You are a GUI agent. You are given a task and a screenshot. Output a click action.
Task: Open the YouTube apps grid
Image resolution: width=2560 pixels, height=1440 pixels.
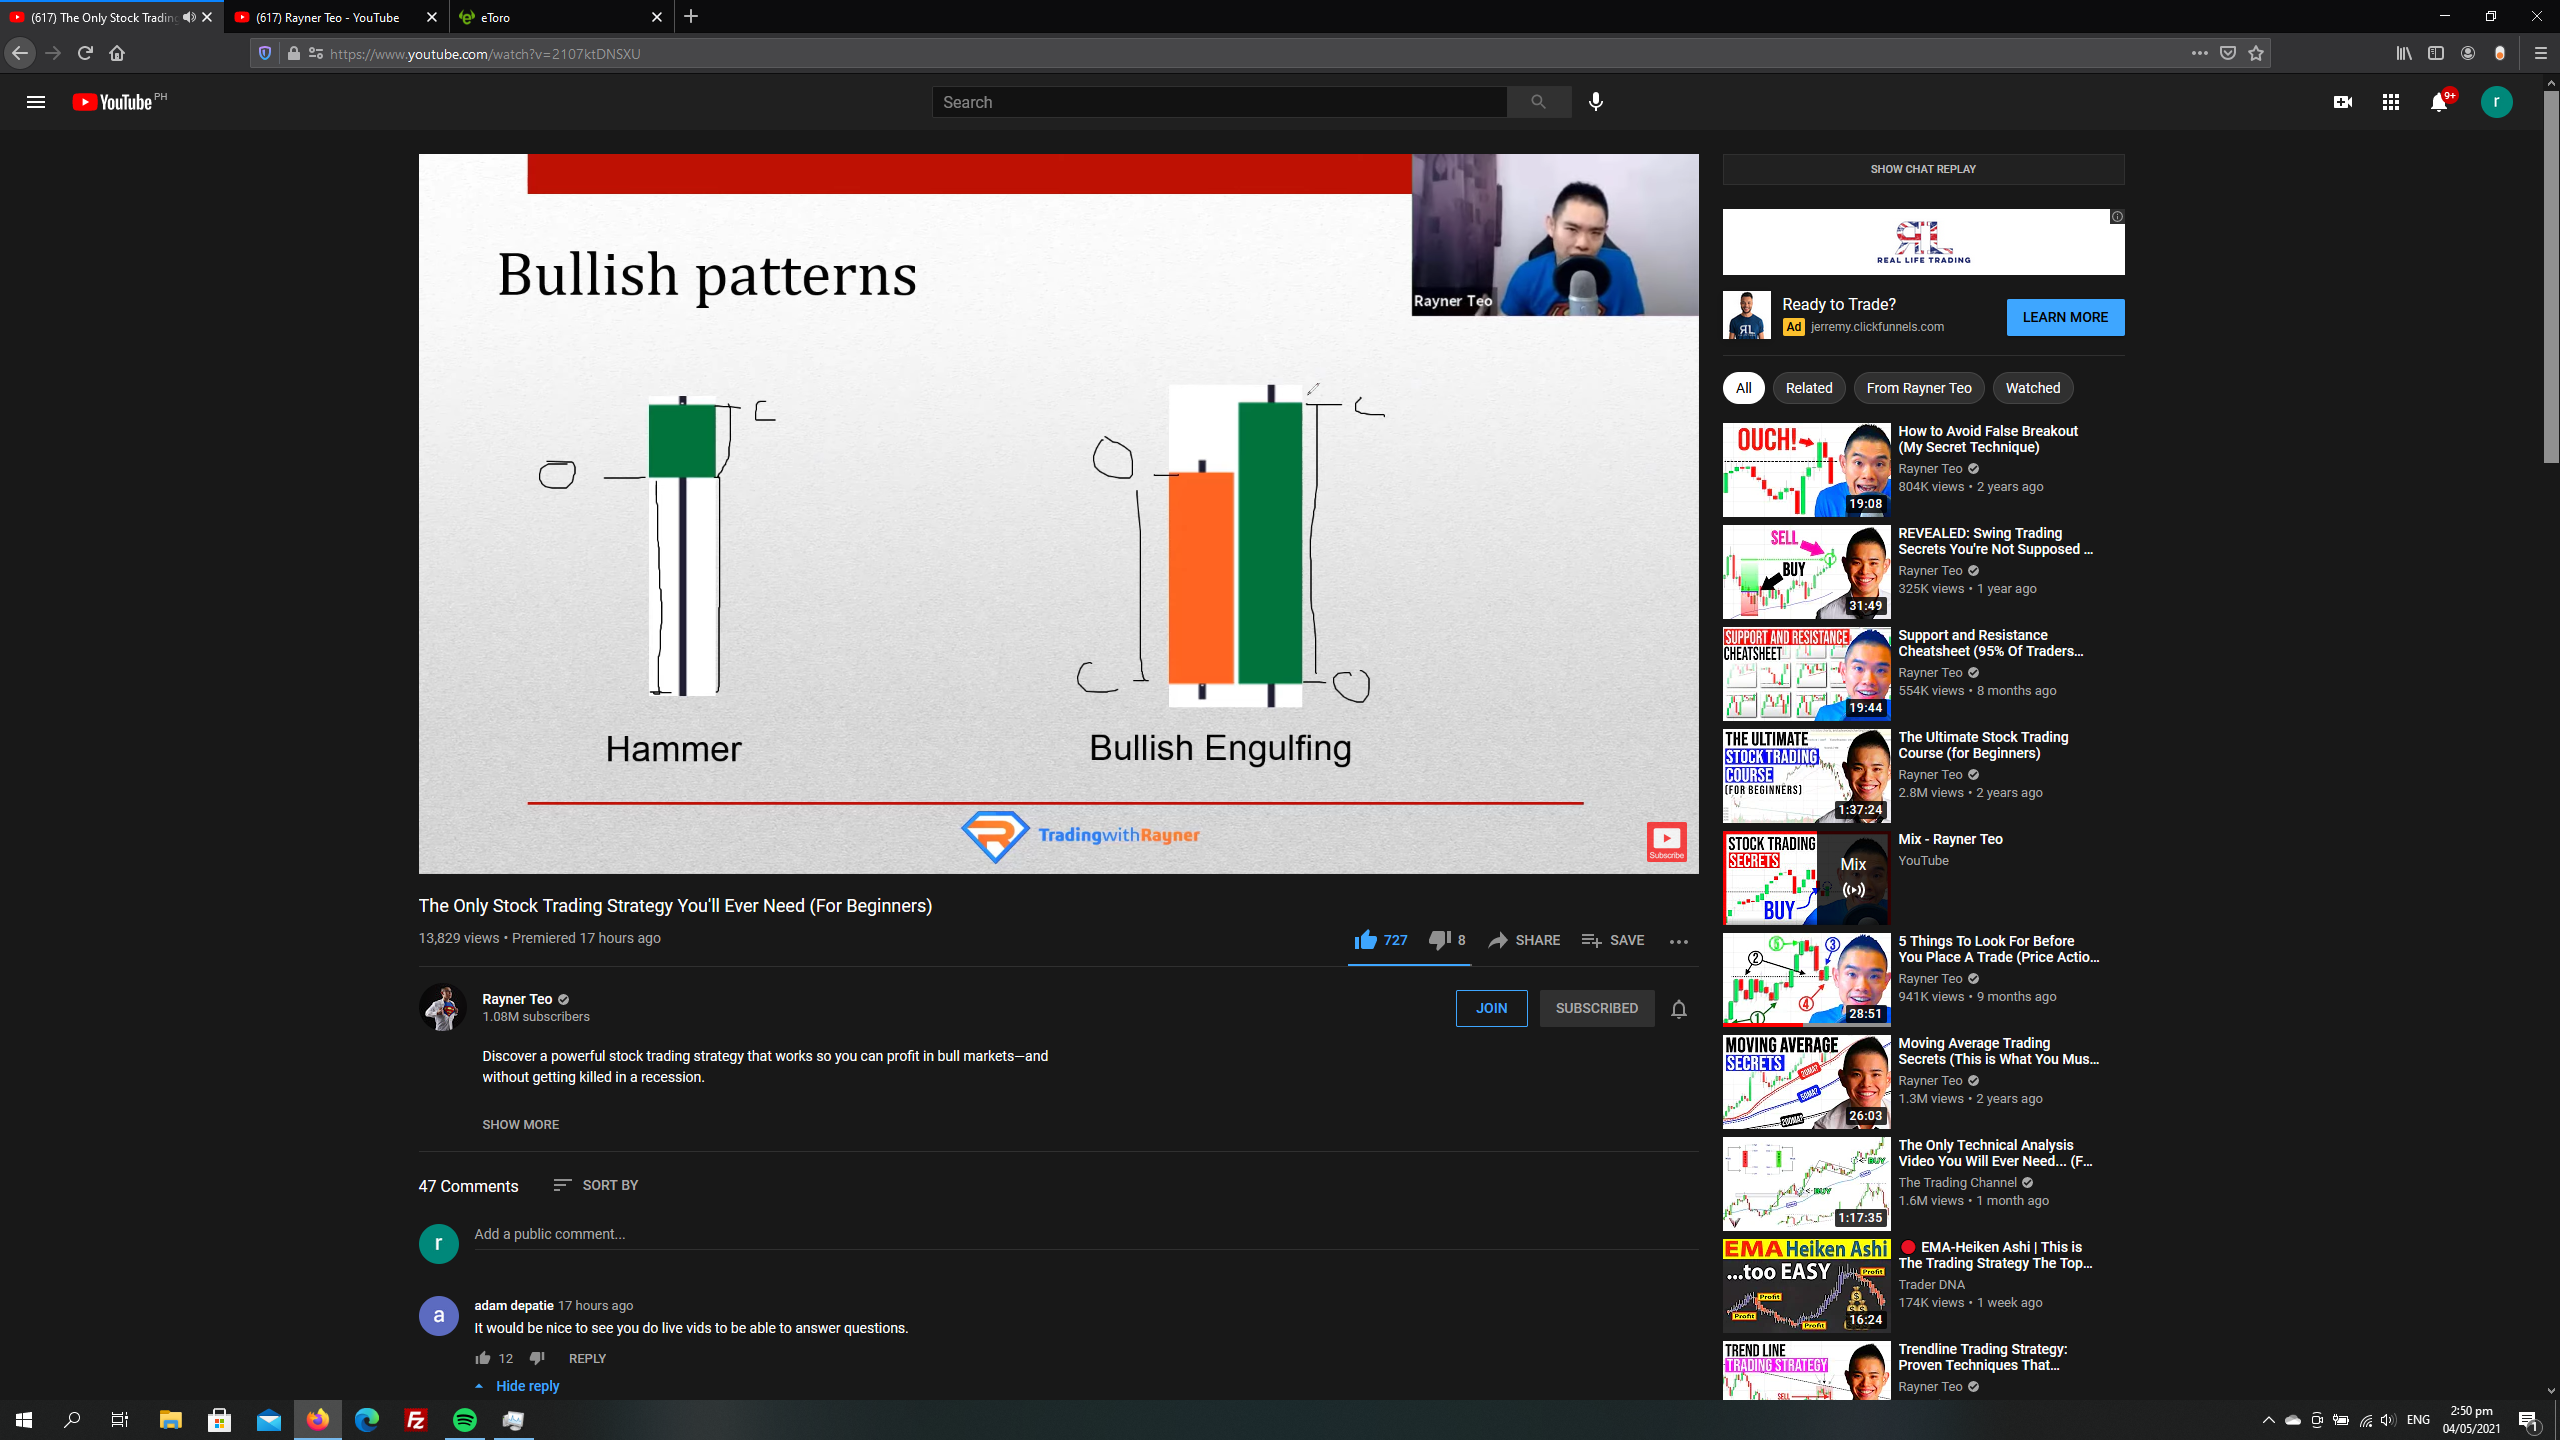(x=2390, y=102)
